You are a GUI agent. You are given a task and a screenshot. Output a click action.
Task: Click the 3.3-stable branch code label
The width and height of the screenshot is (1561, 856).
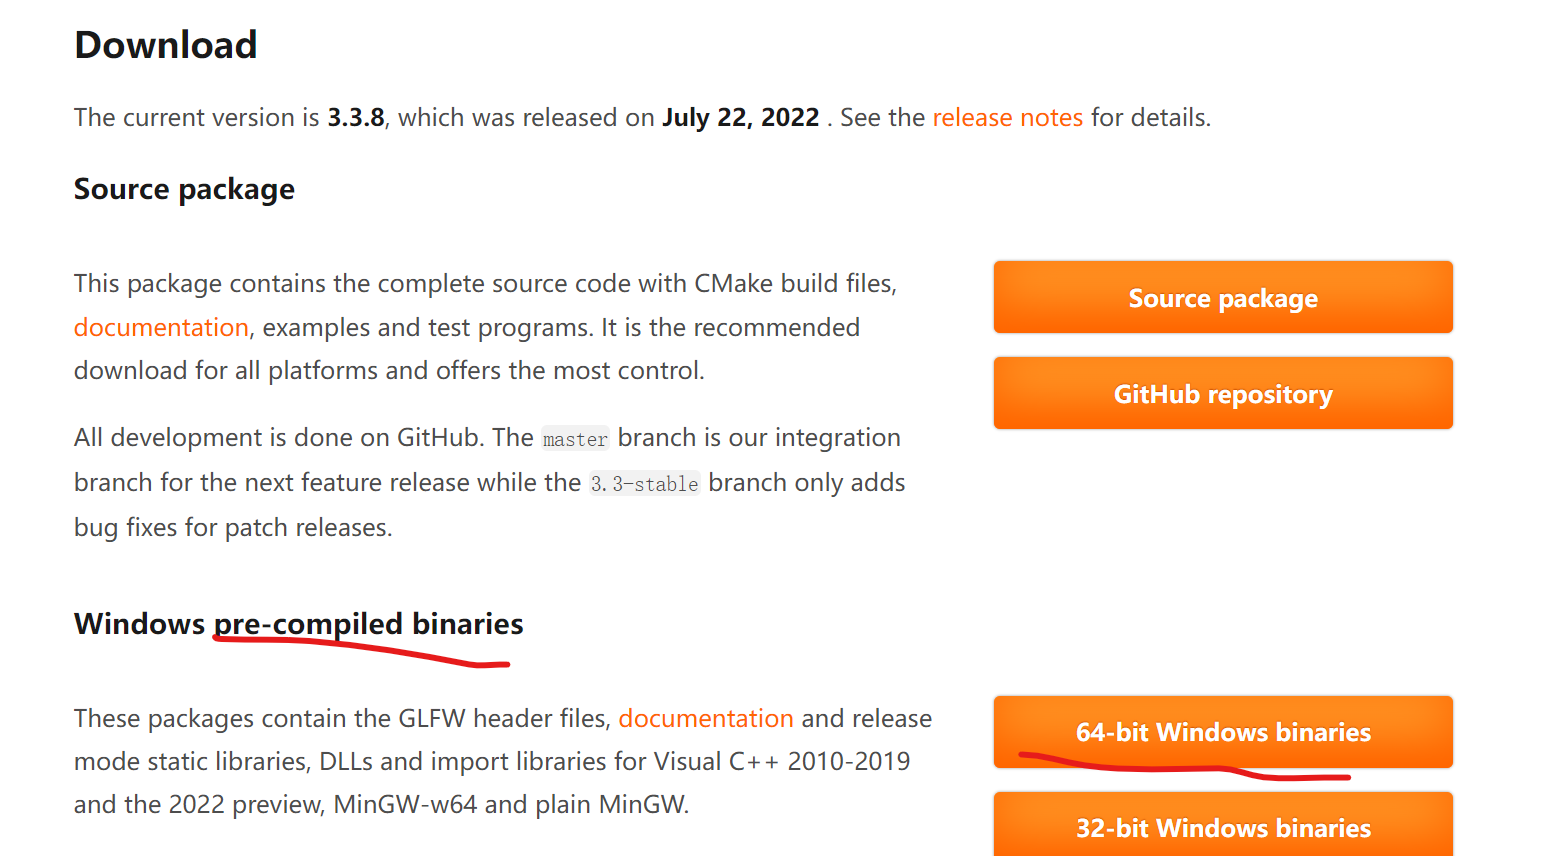coord(644,485)
